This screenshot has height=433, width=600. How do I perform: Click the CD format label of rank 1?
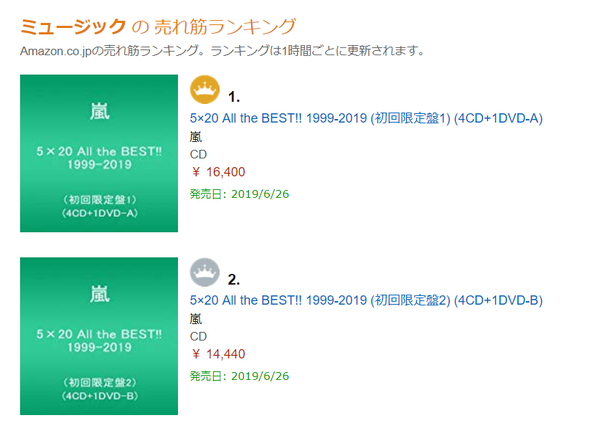[198, 155]
